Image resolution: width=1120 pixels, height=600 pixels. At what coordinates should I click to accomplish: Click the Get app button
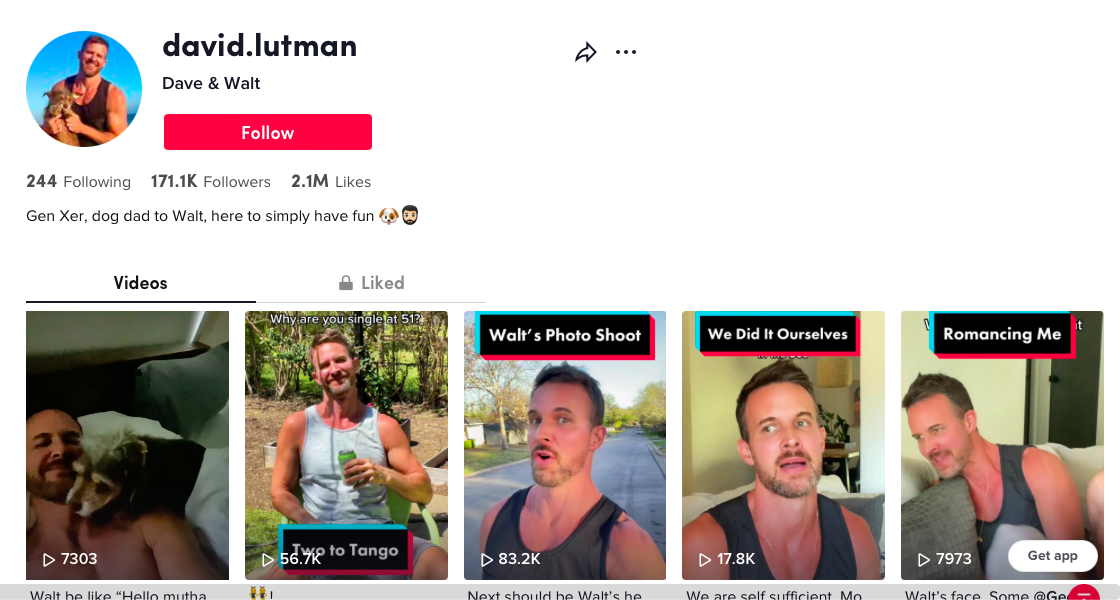point(1052,556)
